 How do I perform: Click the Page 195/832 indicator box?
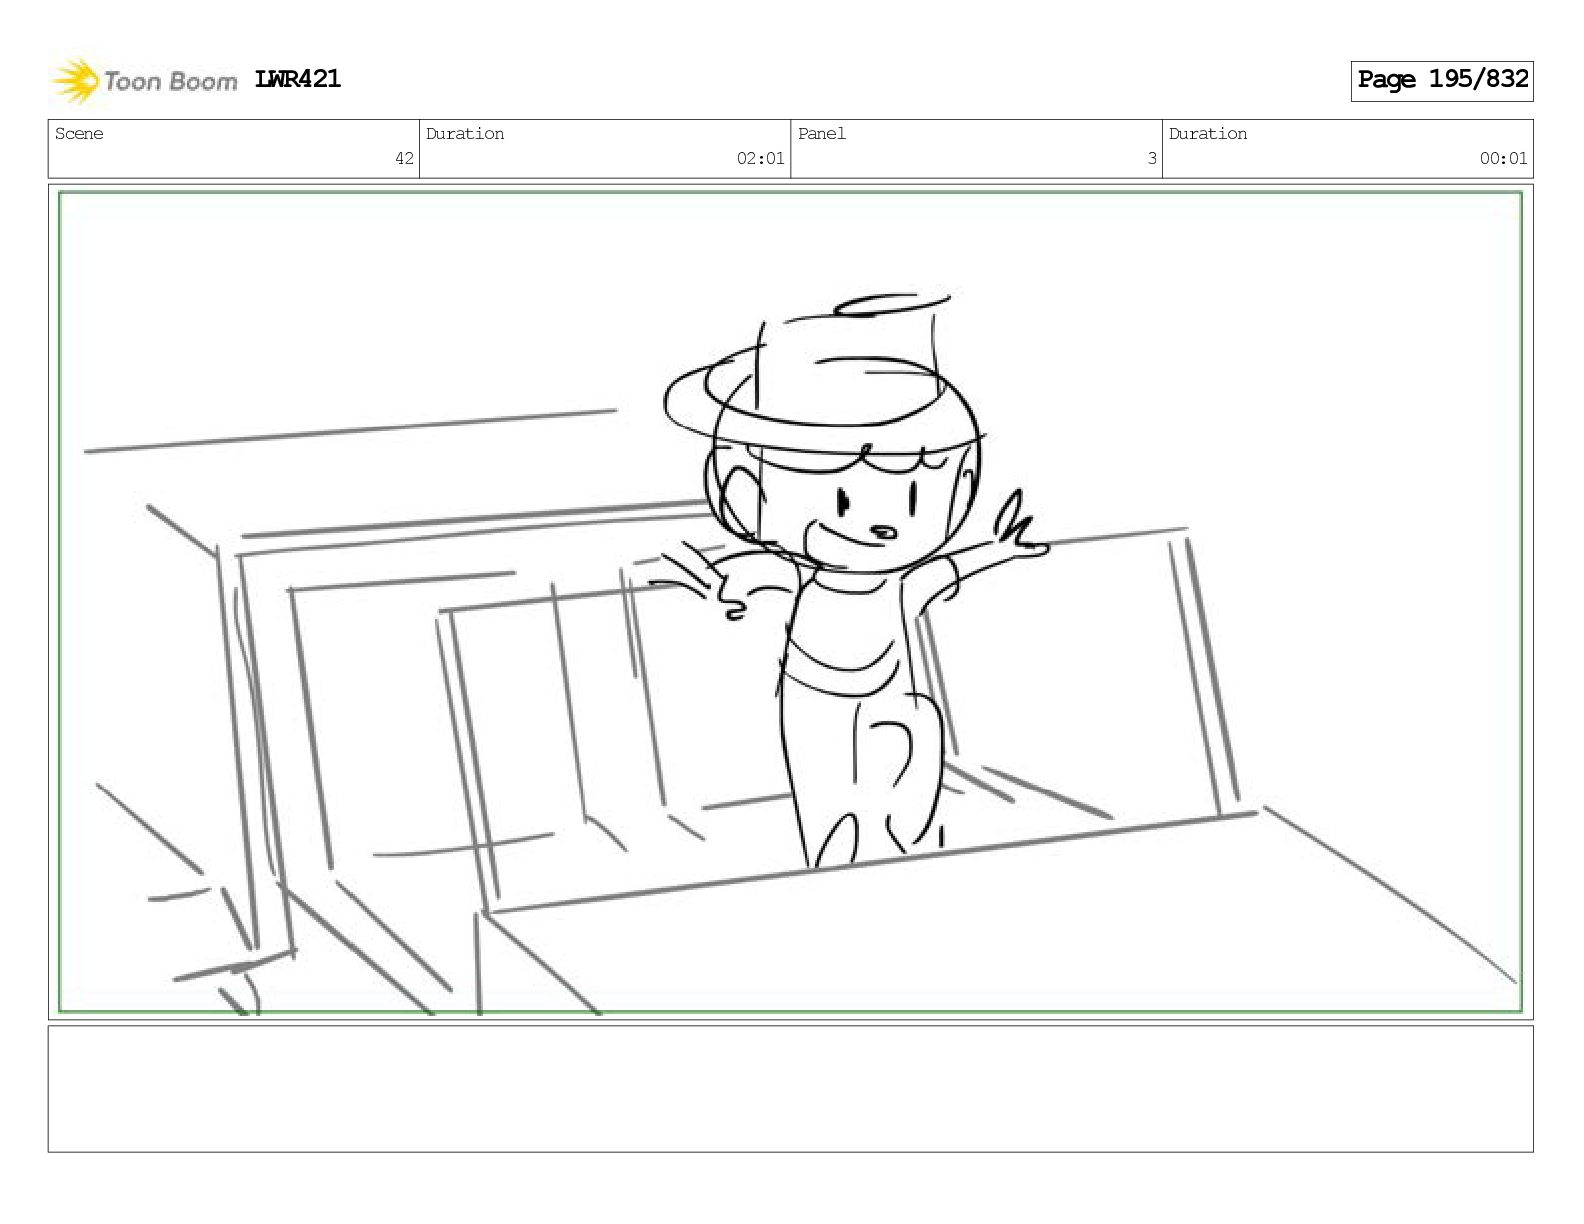click(x=1442, y=81)
